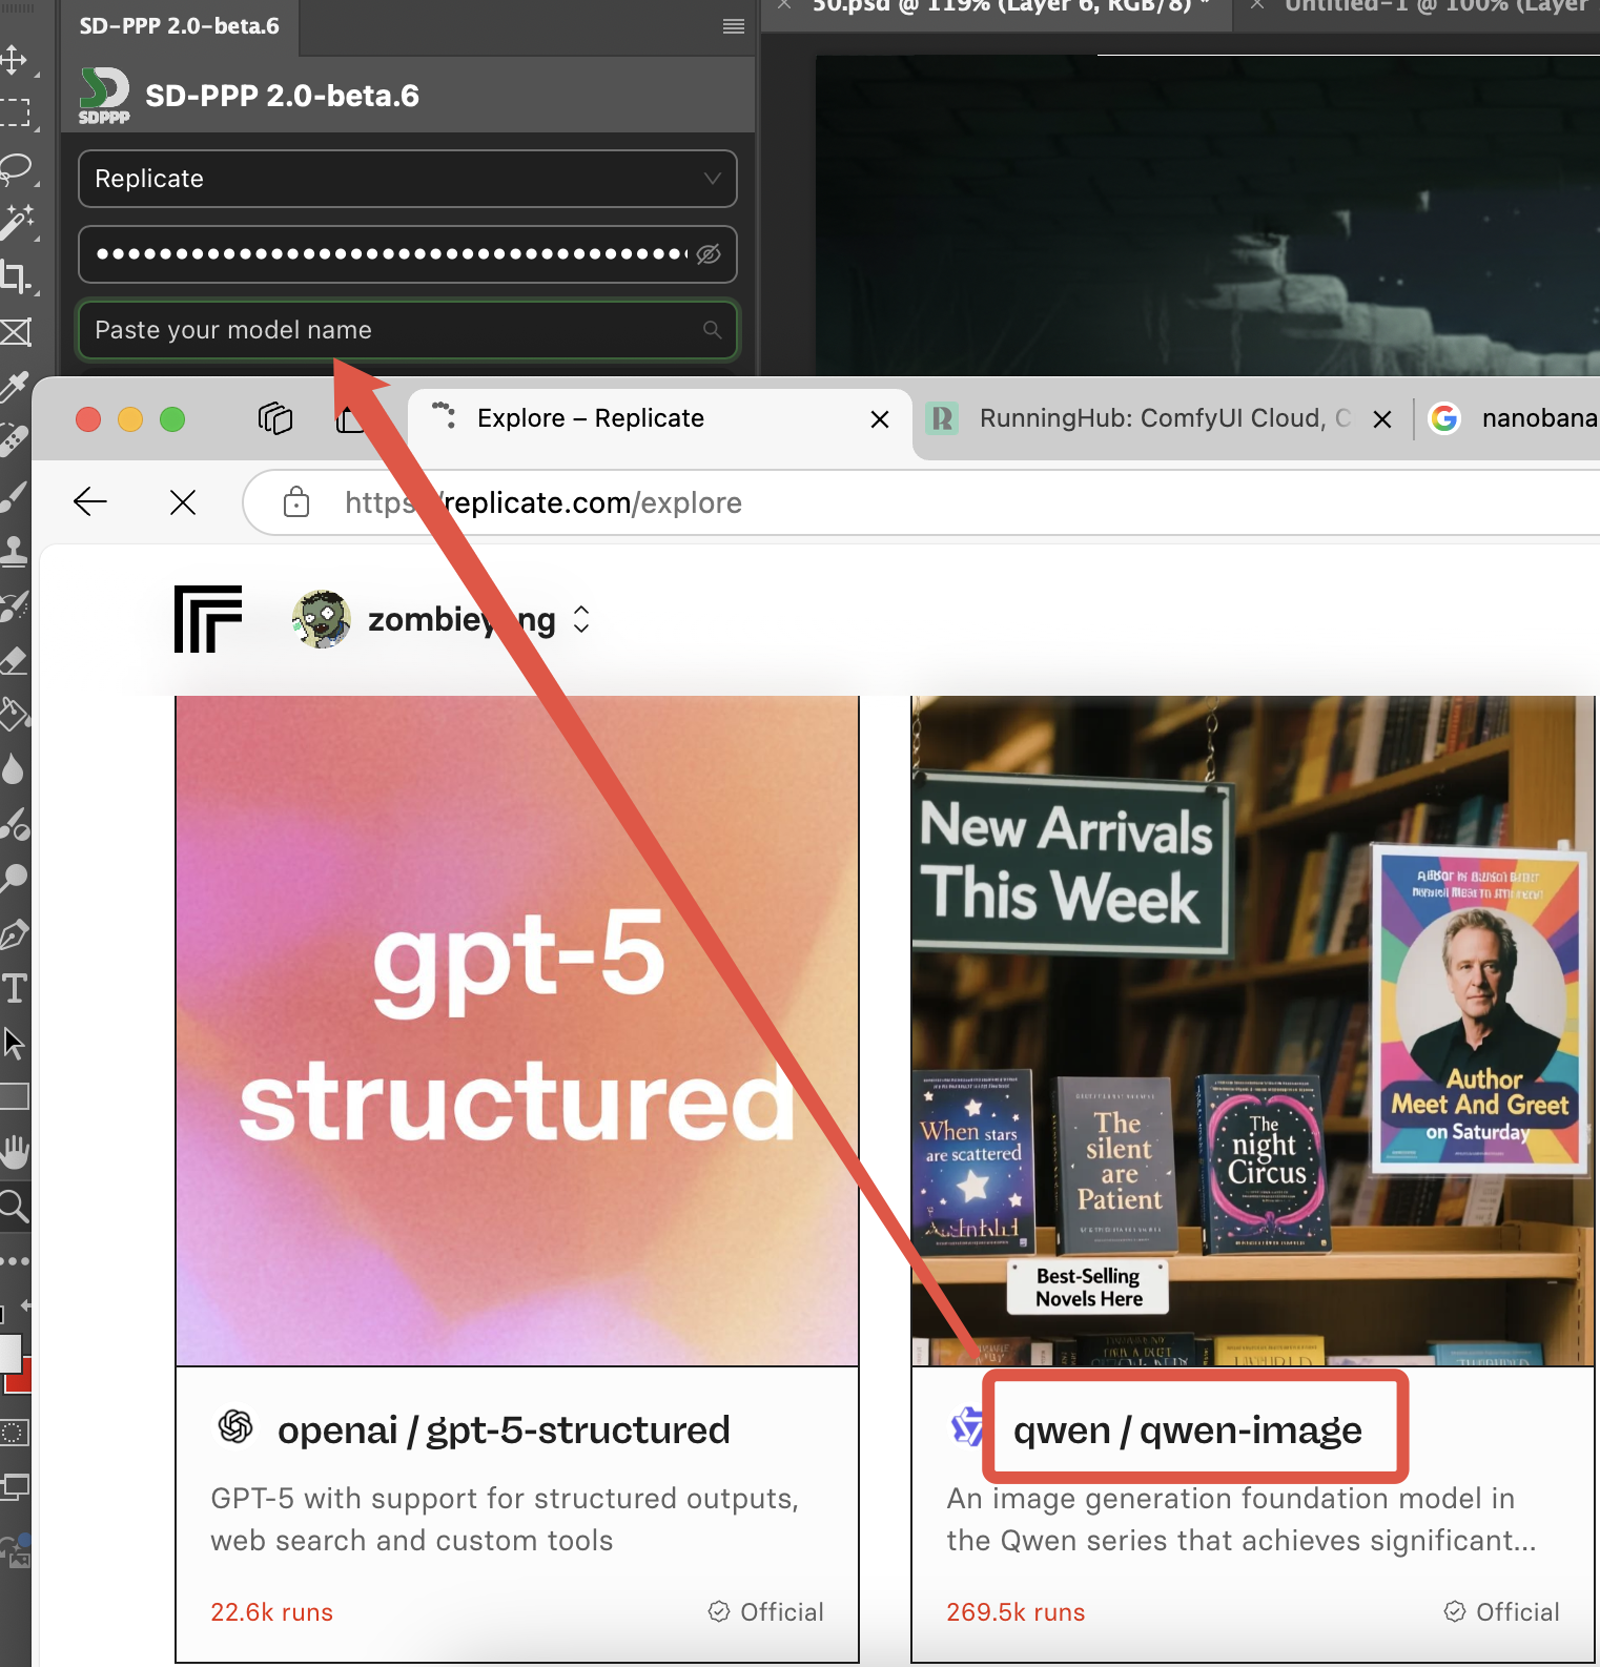The width and height of the screenshot is (1600, 1667).
Task: Select the Eraser tool
Action: coord(15,660)
